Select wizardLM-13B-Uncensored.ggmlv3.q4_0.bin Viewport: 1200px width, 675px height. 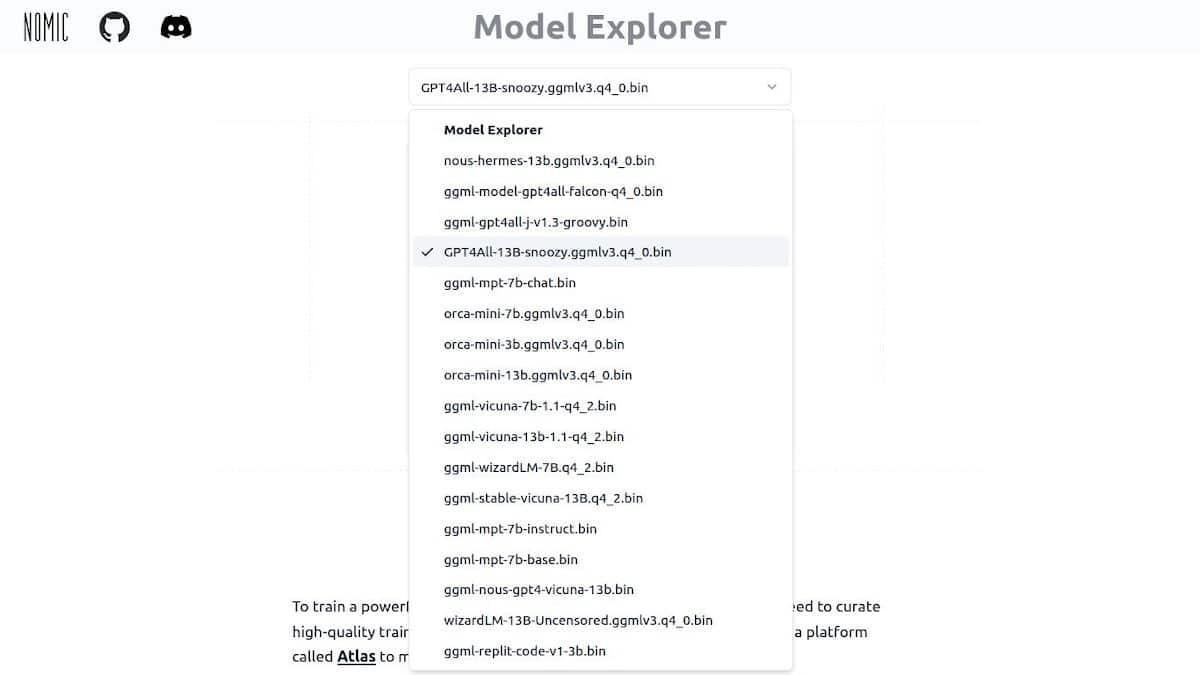tap(578, 620)
